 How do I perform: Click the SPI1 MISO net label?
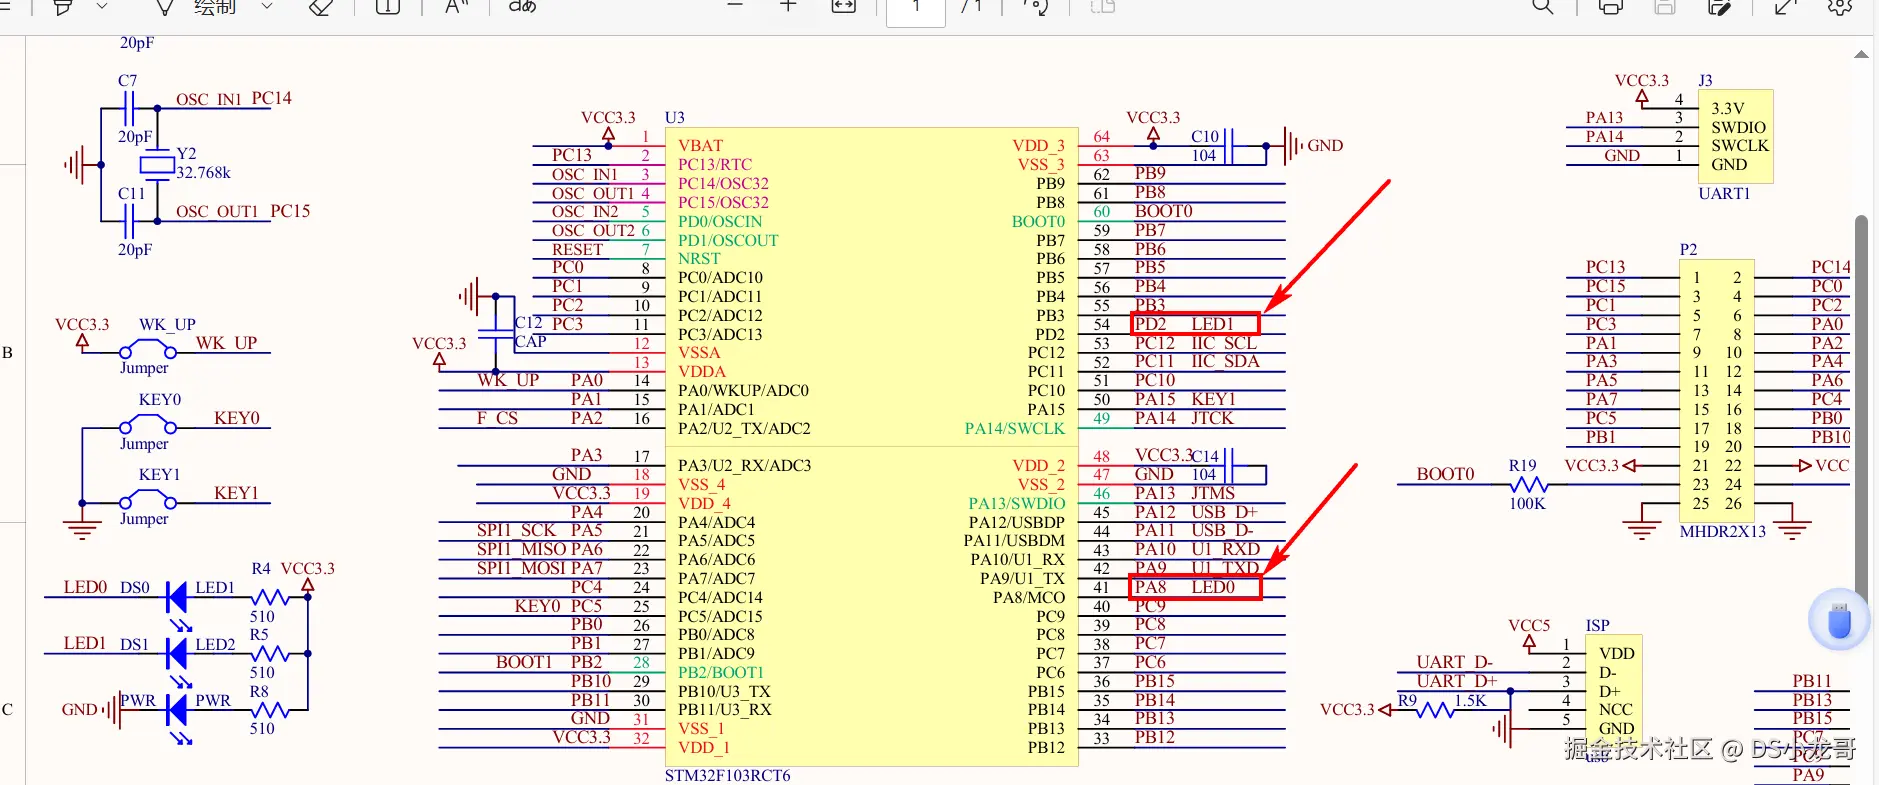tap(521, 549)
